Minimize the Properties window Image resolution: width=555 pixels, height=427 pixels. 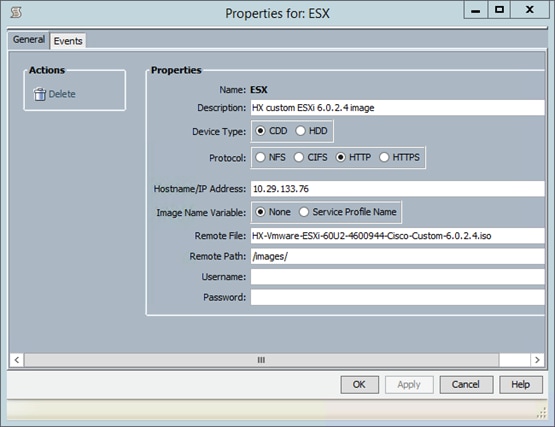point(476,10)
